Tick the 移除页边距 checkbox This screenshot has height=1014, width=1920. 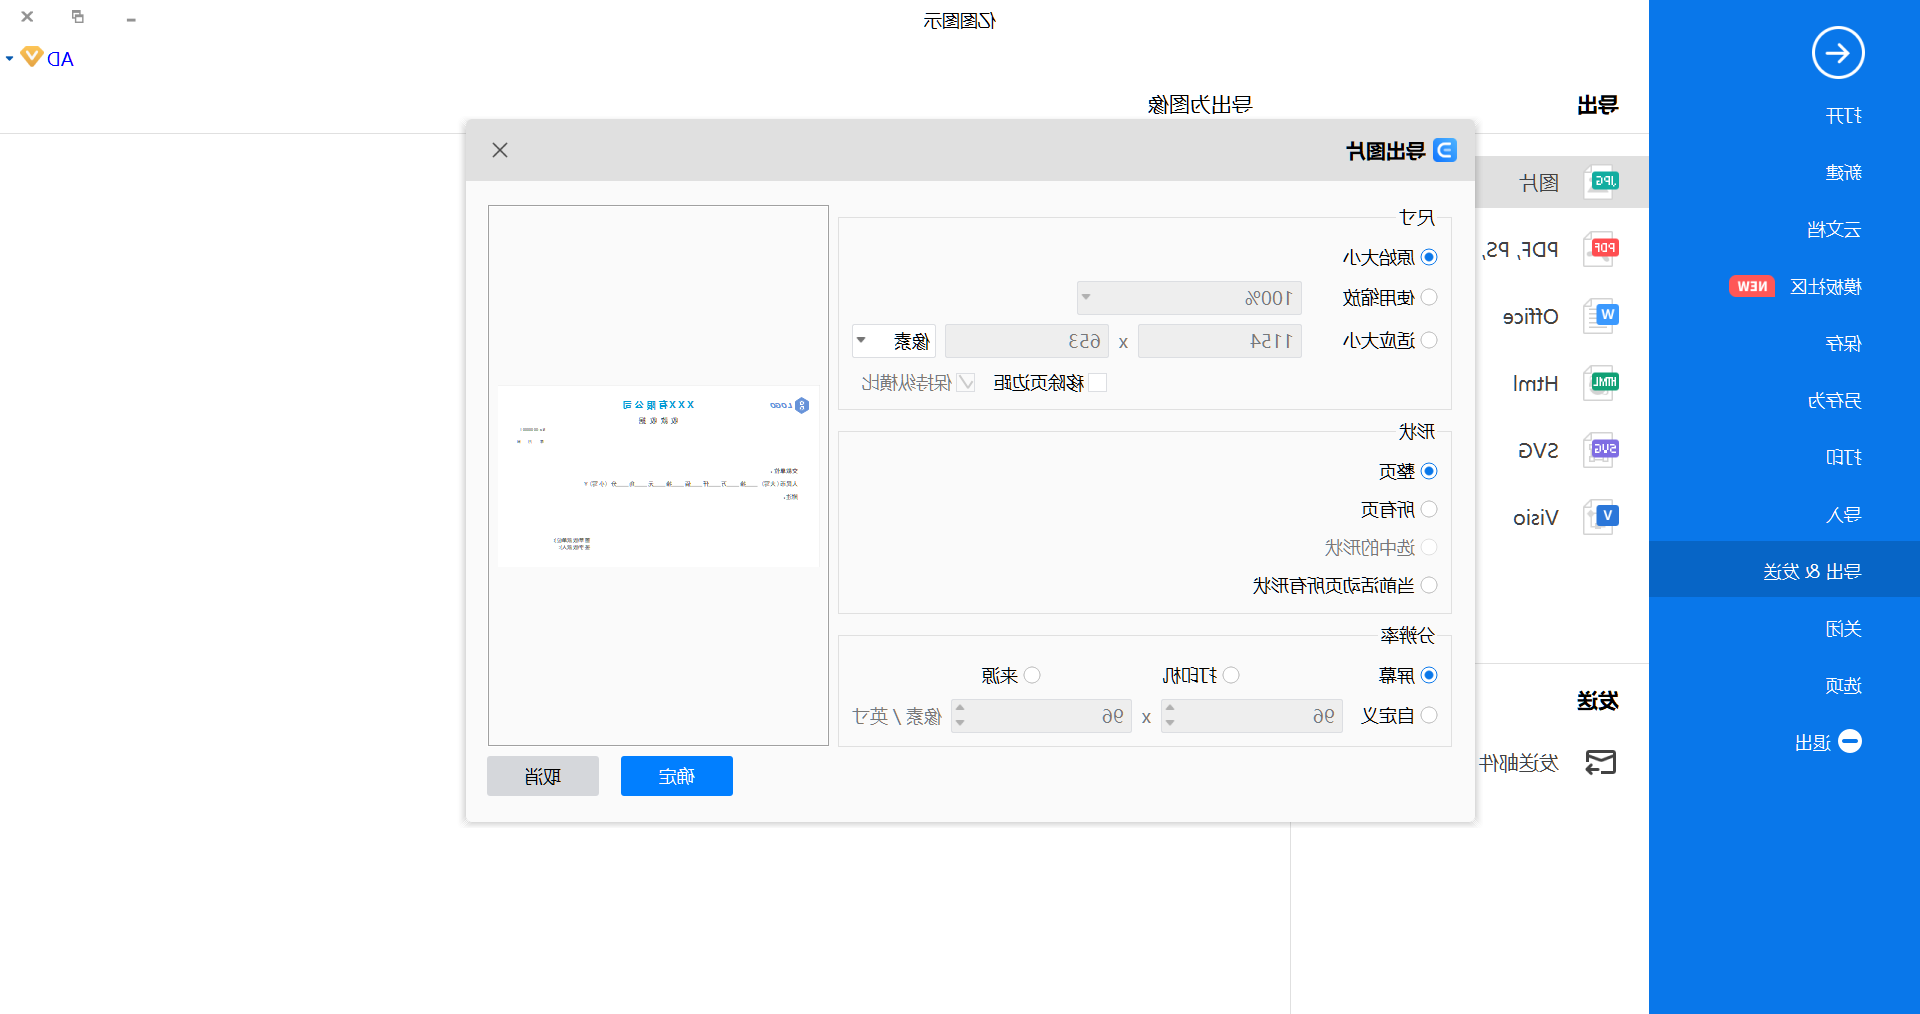[1098, 382]
